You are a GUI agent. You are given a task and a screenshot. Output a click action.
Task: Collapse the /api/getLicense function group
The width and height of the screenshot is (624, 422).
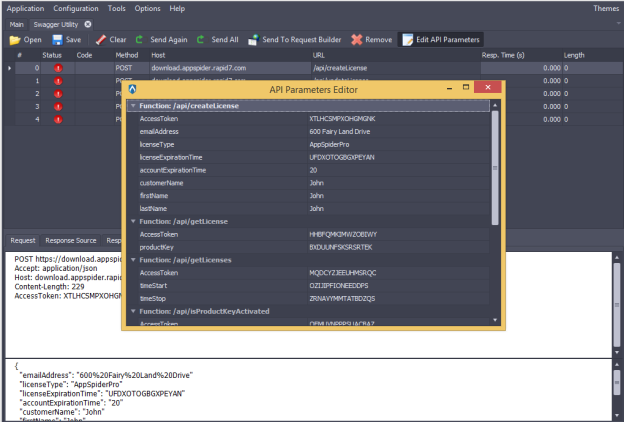(x=134, y=221)
